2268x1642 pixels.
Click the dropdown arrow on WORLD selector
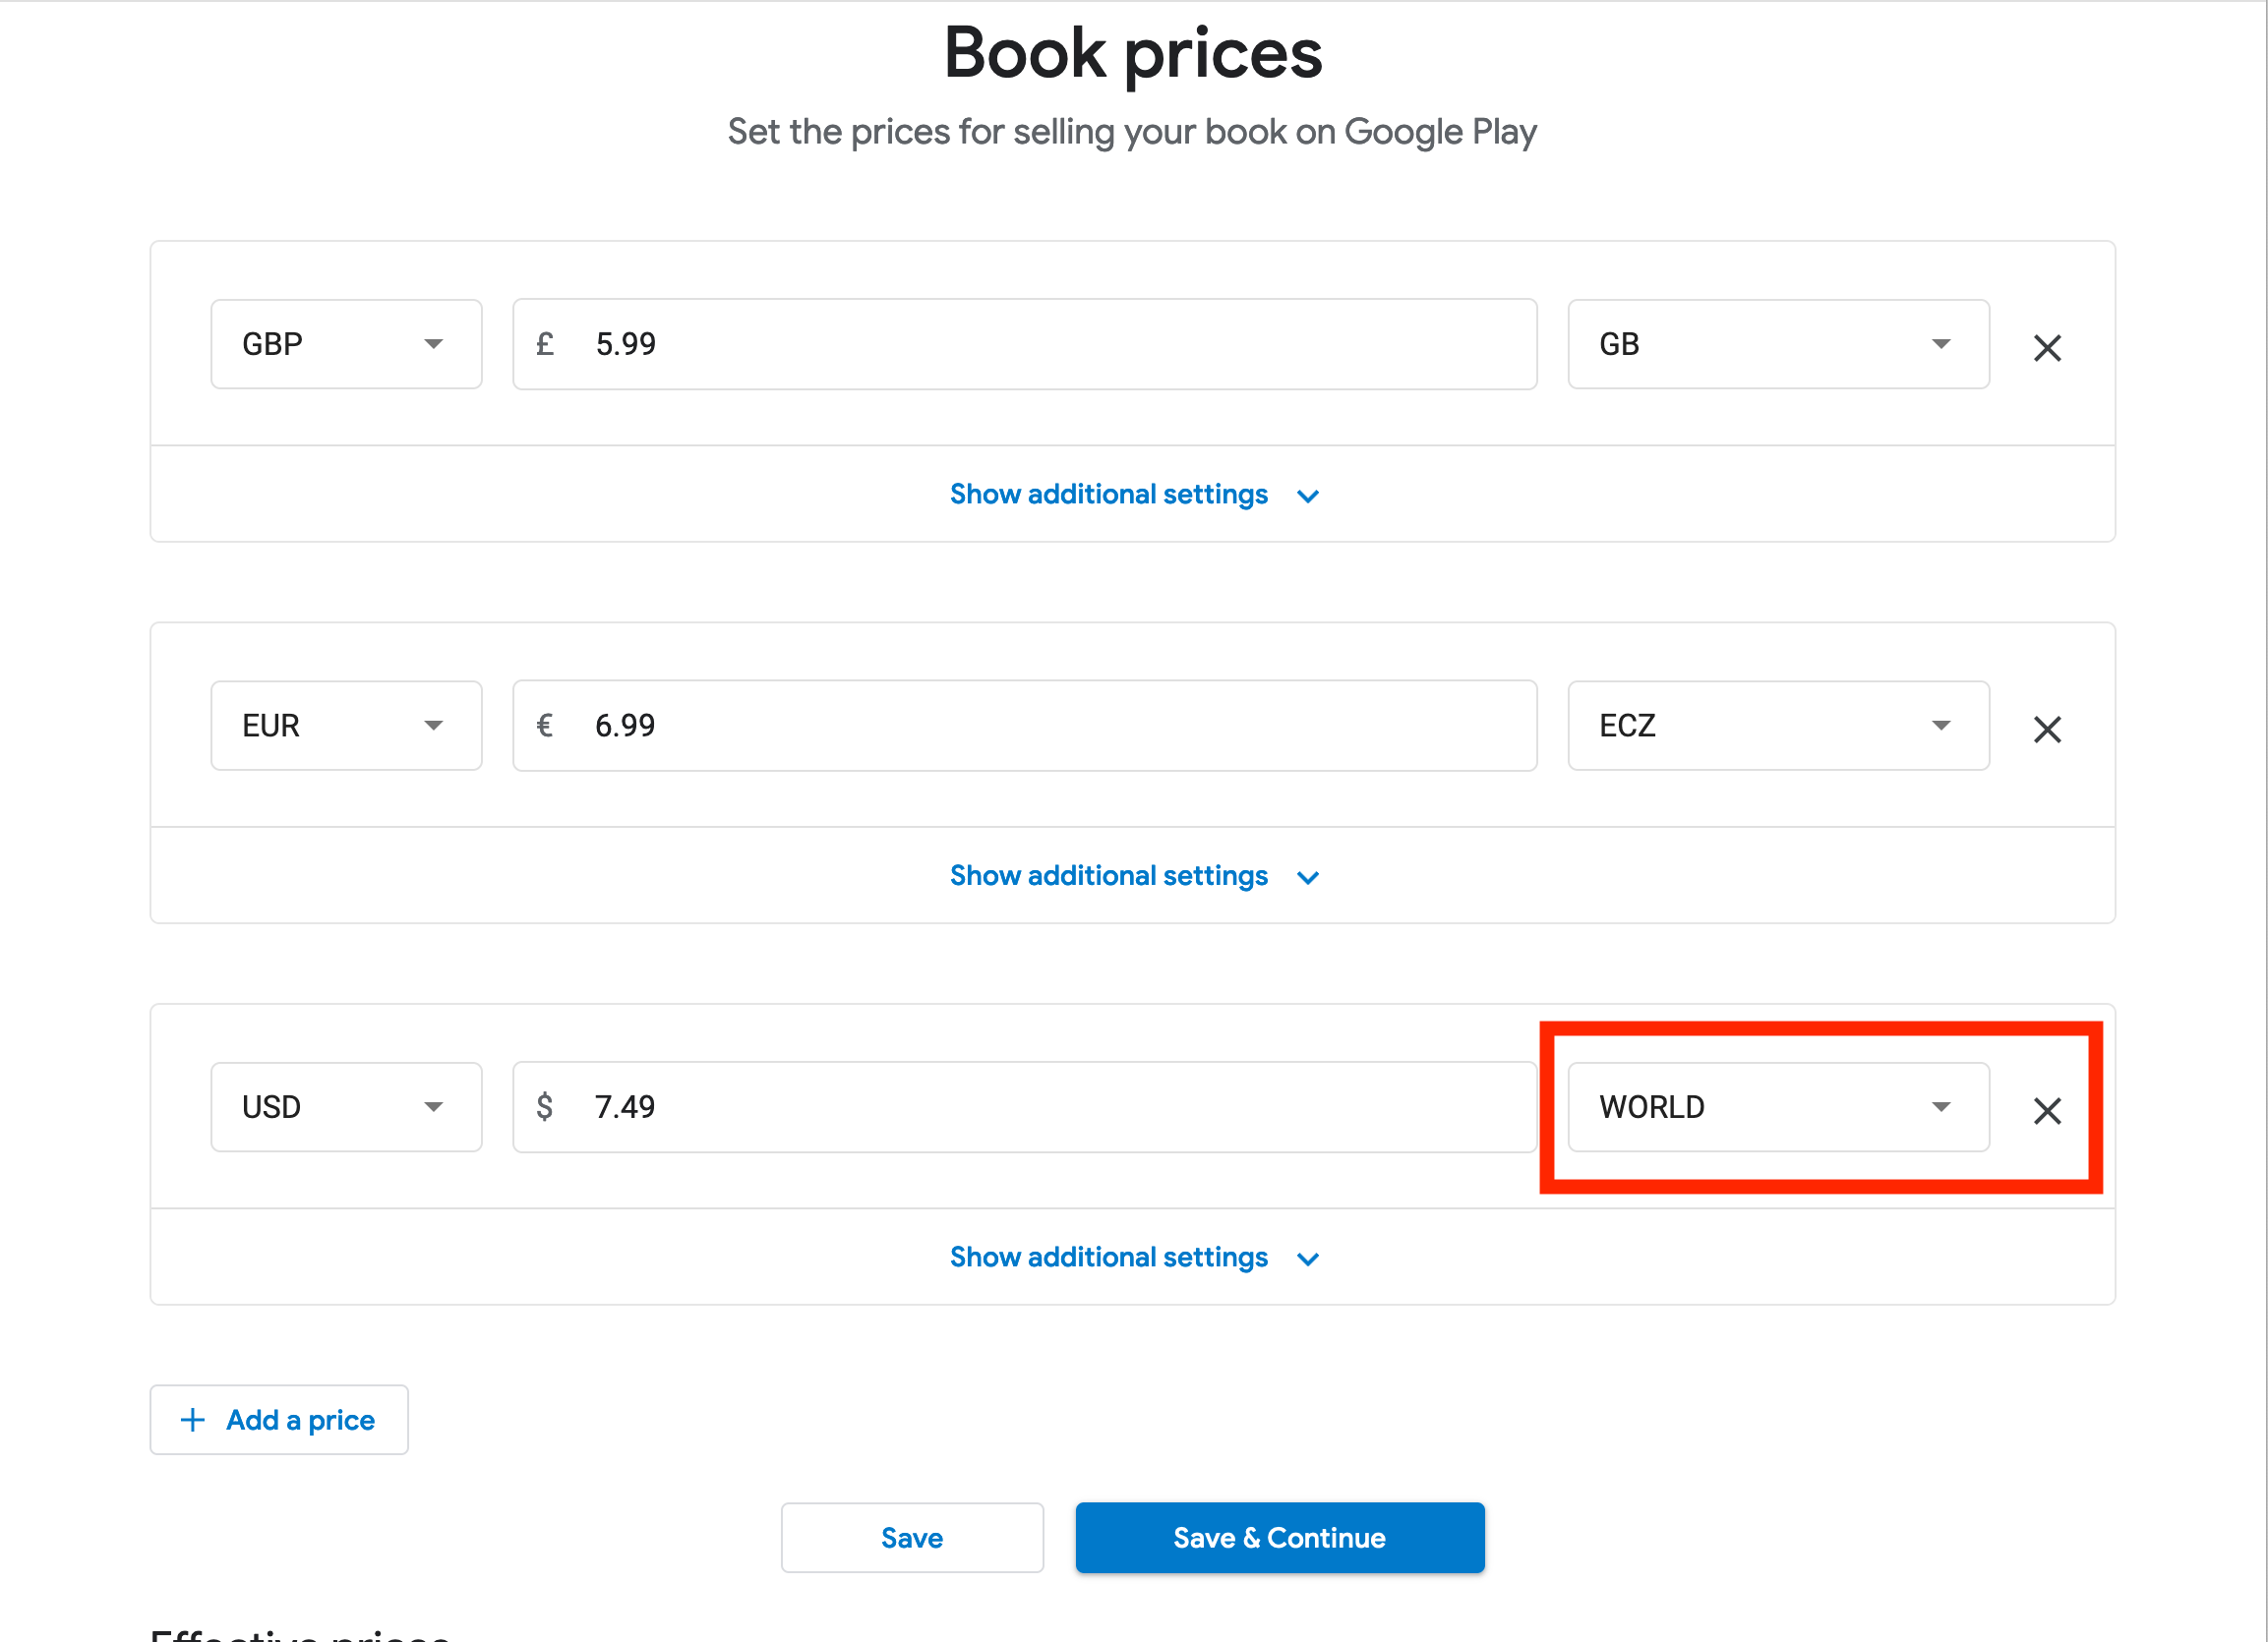1941,1107
